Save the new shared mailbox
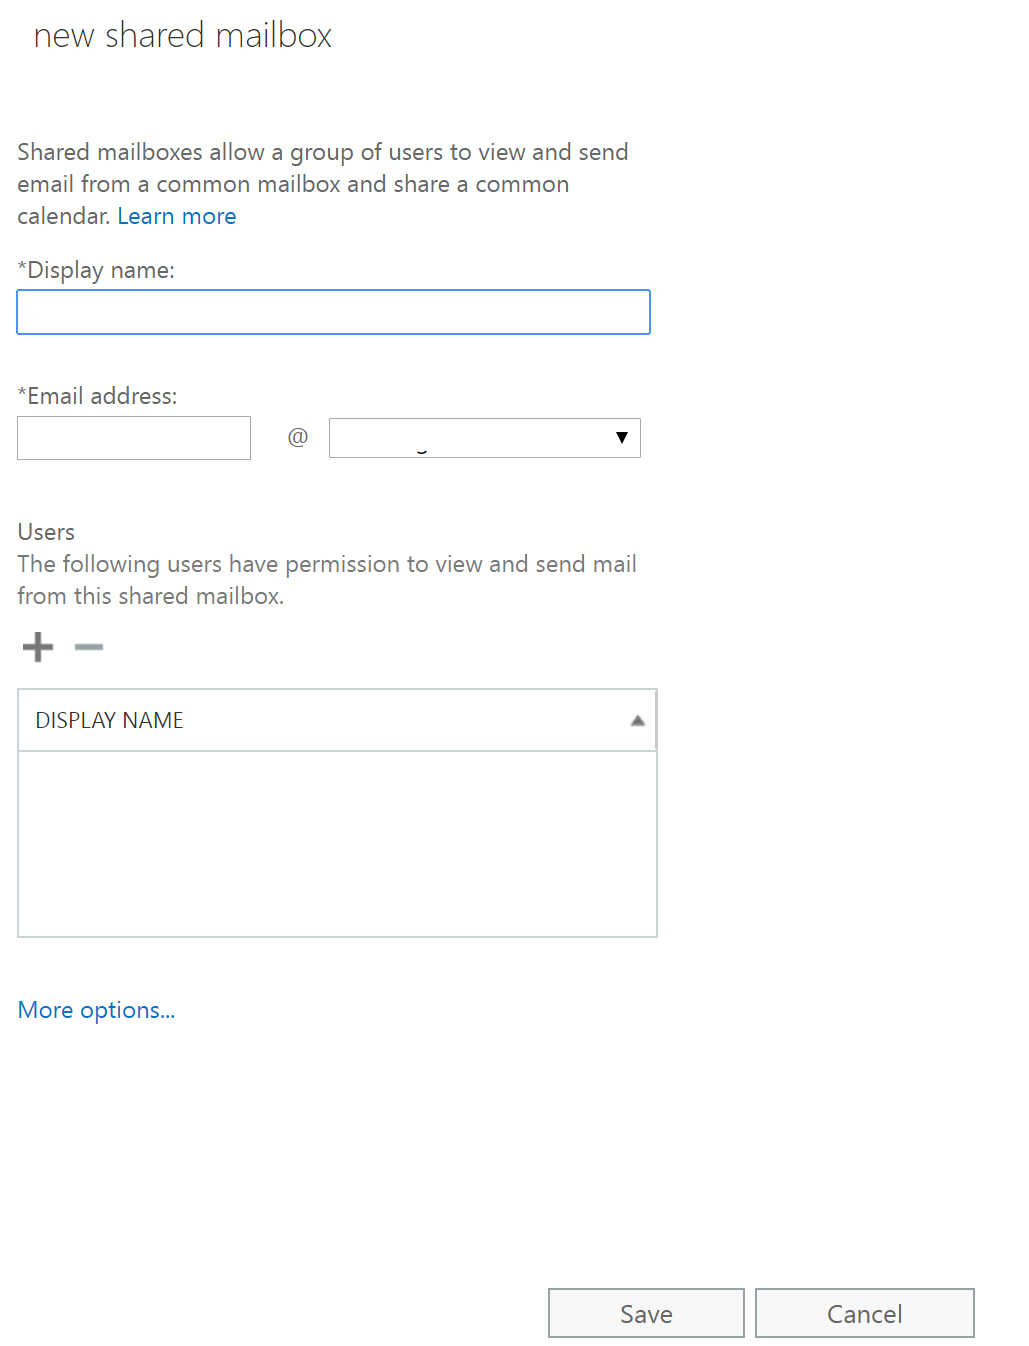This screenshot has width=1029, height=1346. 646,1313
